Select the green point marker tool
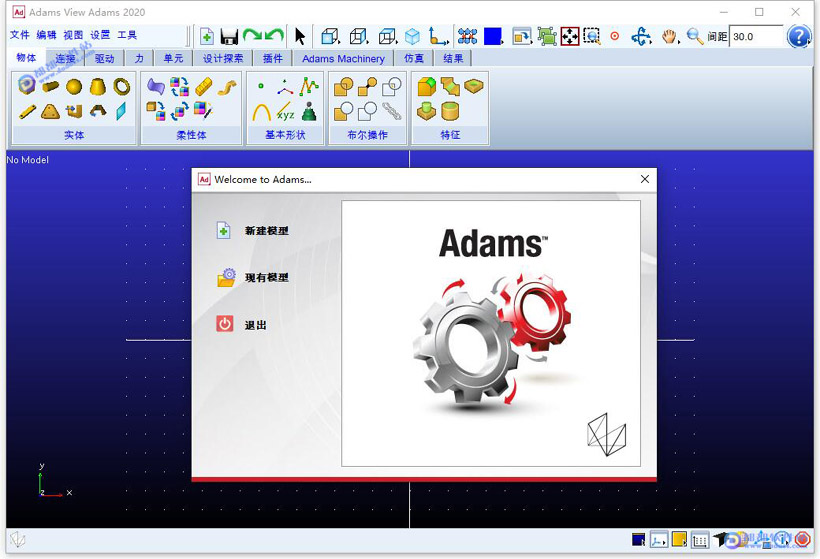The width and height of the screenshot is (820, 559). pyautogui.click(x=261, y=86)
